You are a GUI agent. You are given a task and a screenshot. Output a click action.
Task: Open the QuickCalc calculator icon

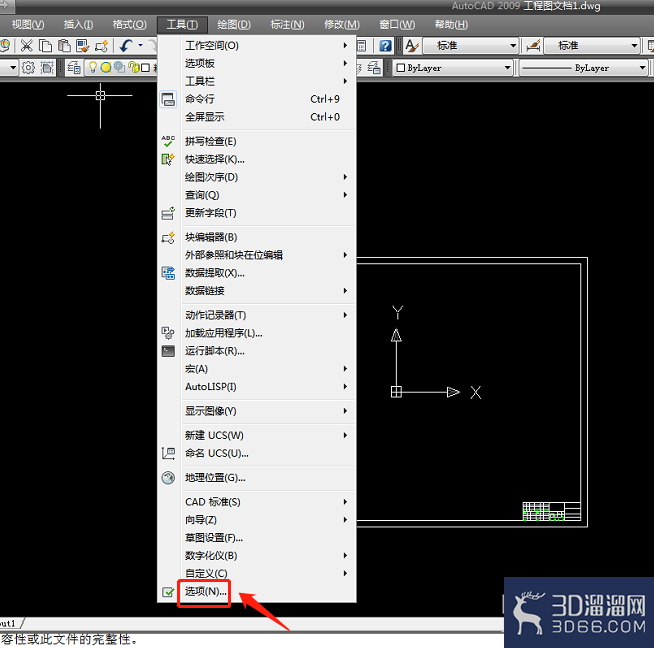361,45
